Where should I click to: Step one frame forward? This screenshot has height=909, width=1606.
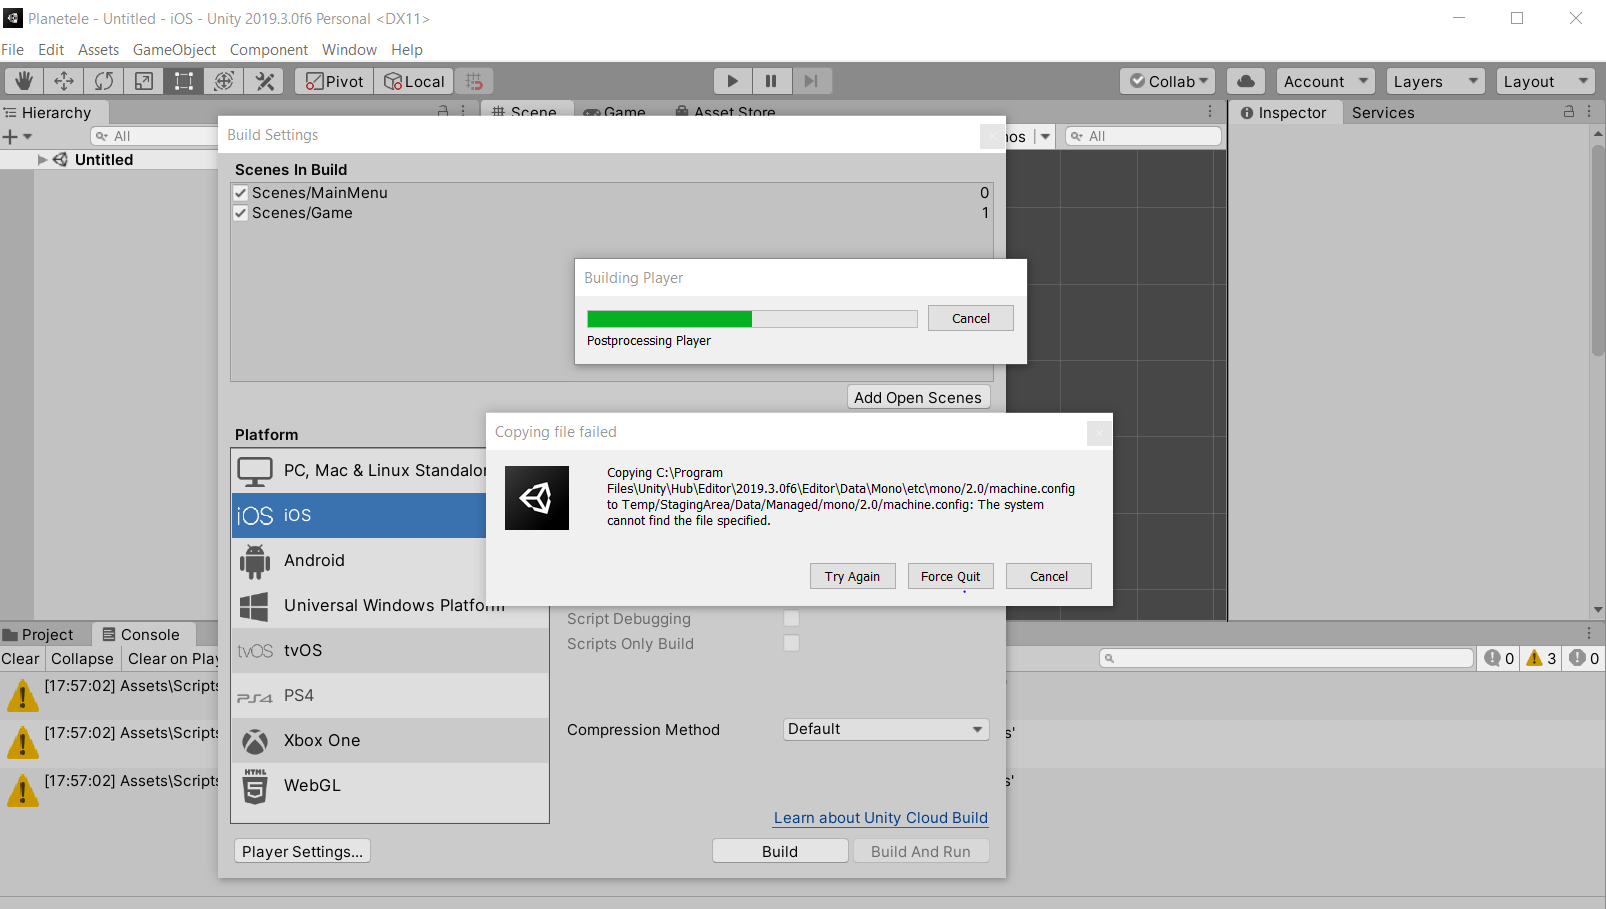[811, 81]
